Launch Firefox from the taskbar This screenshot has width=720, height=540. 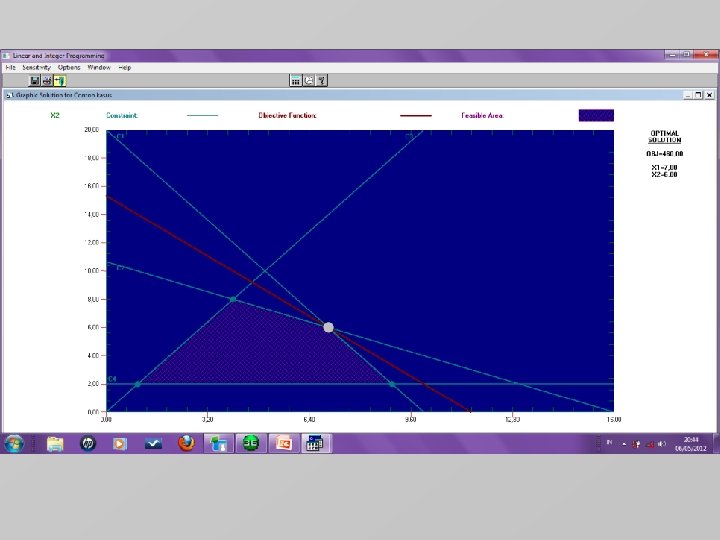186,443
